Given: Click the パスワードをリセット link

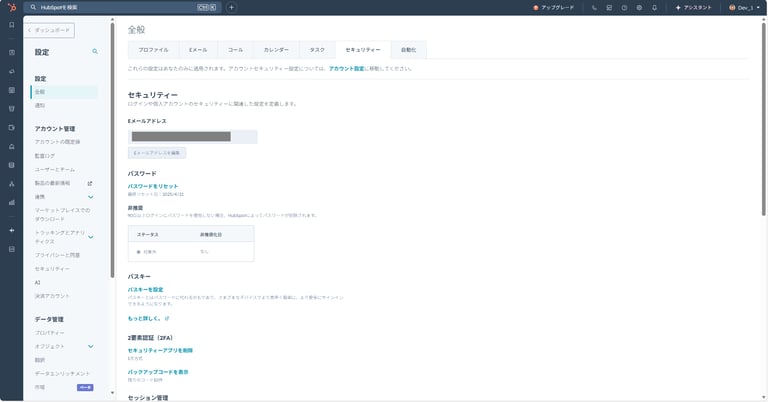Looking at the screenshot, I should click(153, 186).
